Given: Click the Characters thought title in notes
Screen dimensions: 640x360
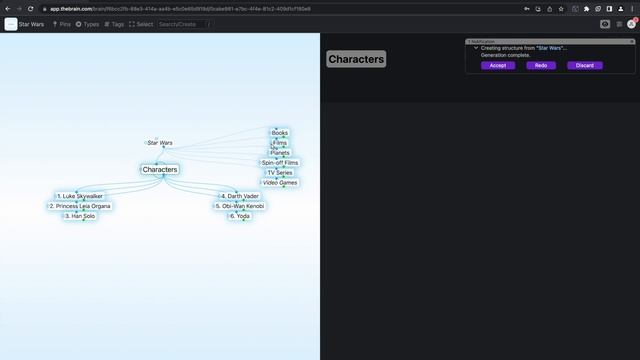Looking at the screenshot, I should [x=356, y=59].
